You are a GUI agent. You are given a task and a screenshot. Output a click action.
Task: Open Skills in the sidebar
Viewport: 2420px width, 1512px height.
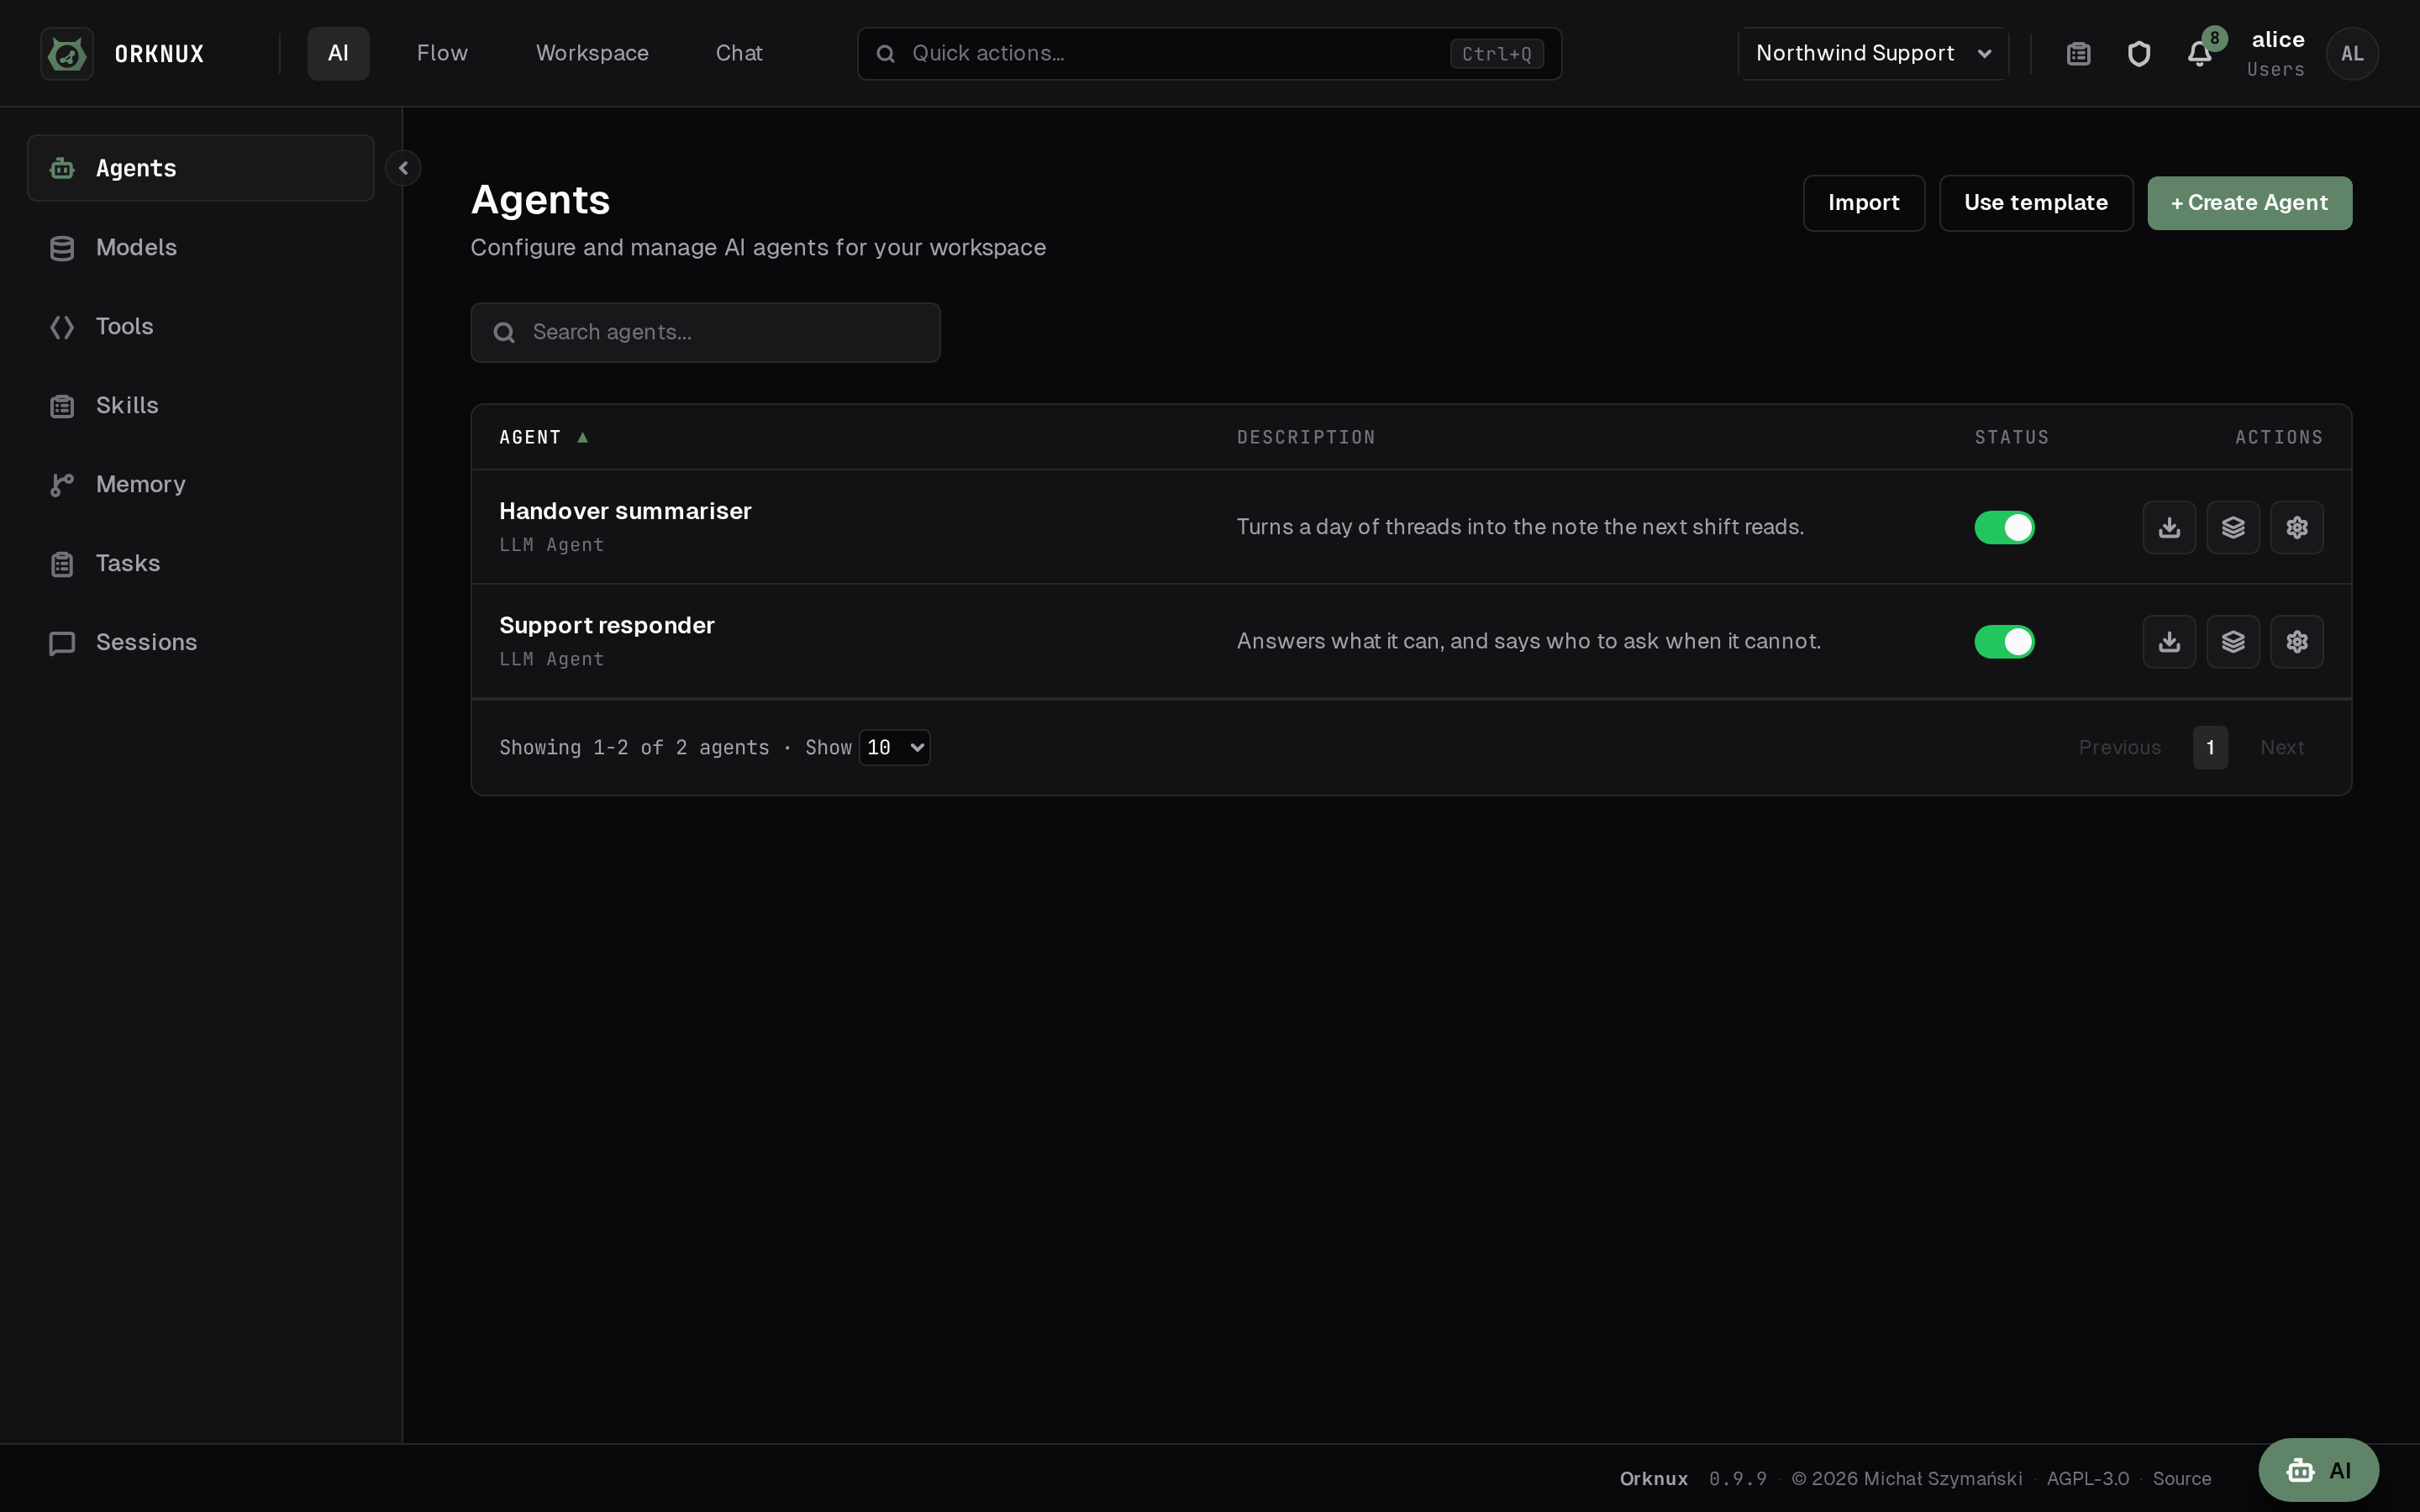200,405
